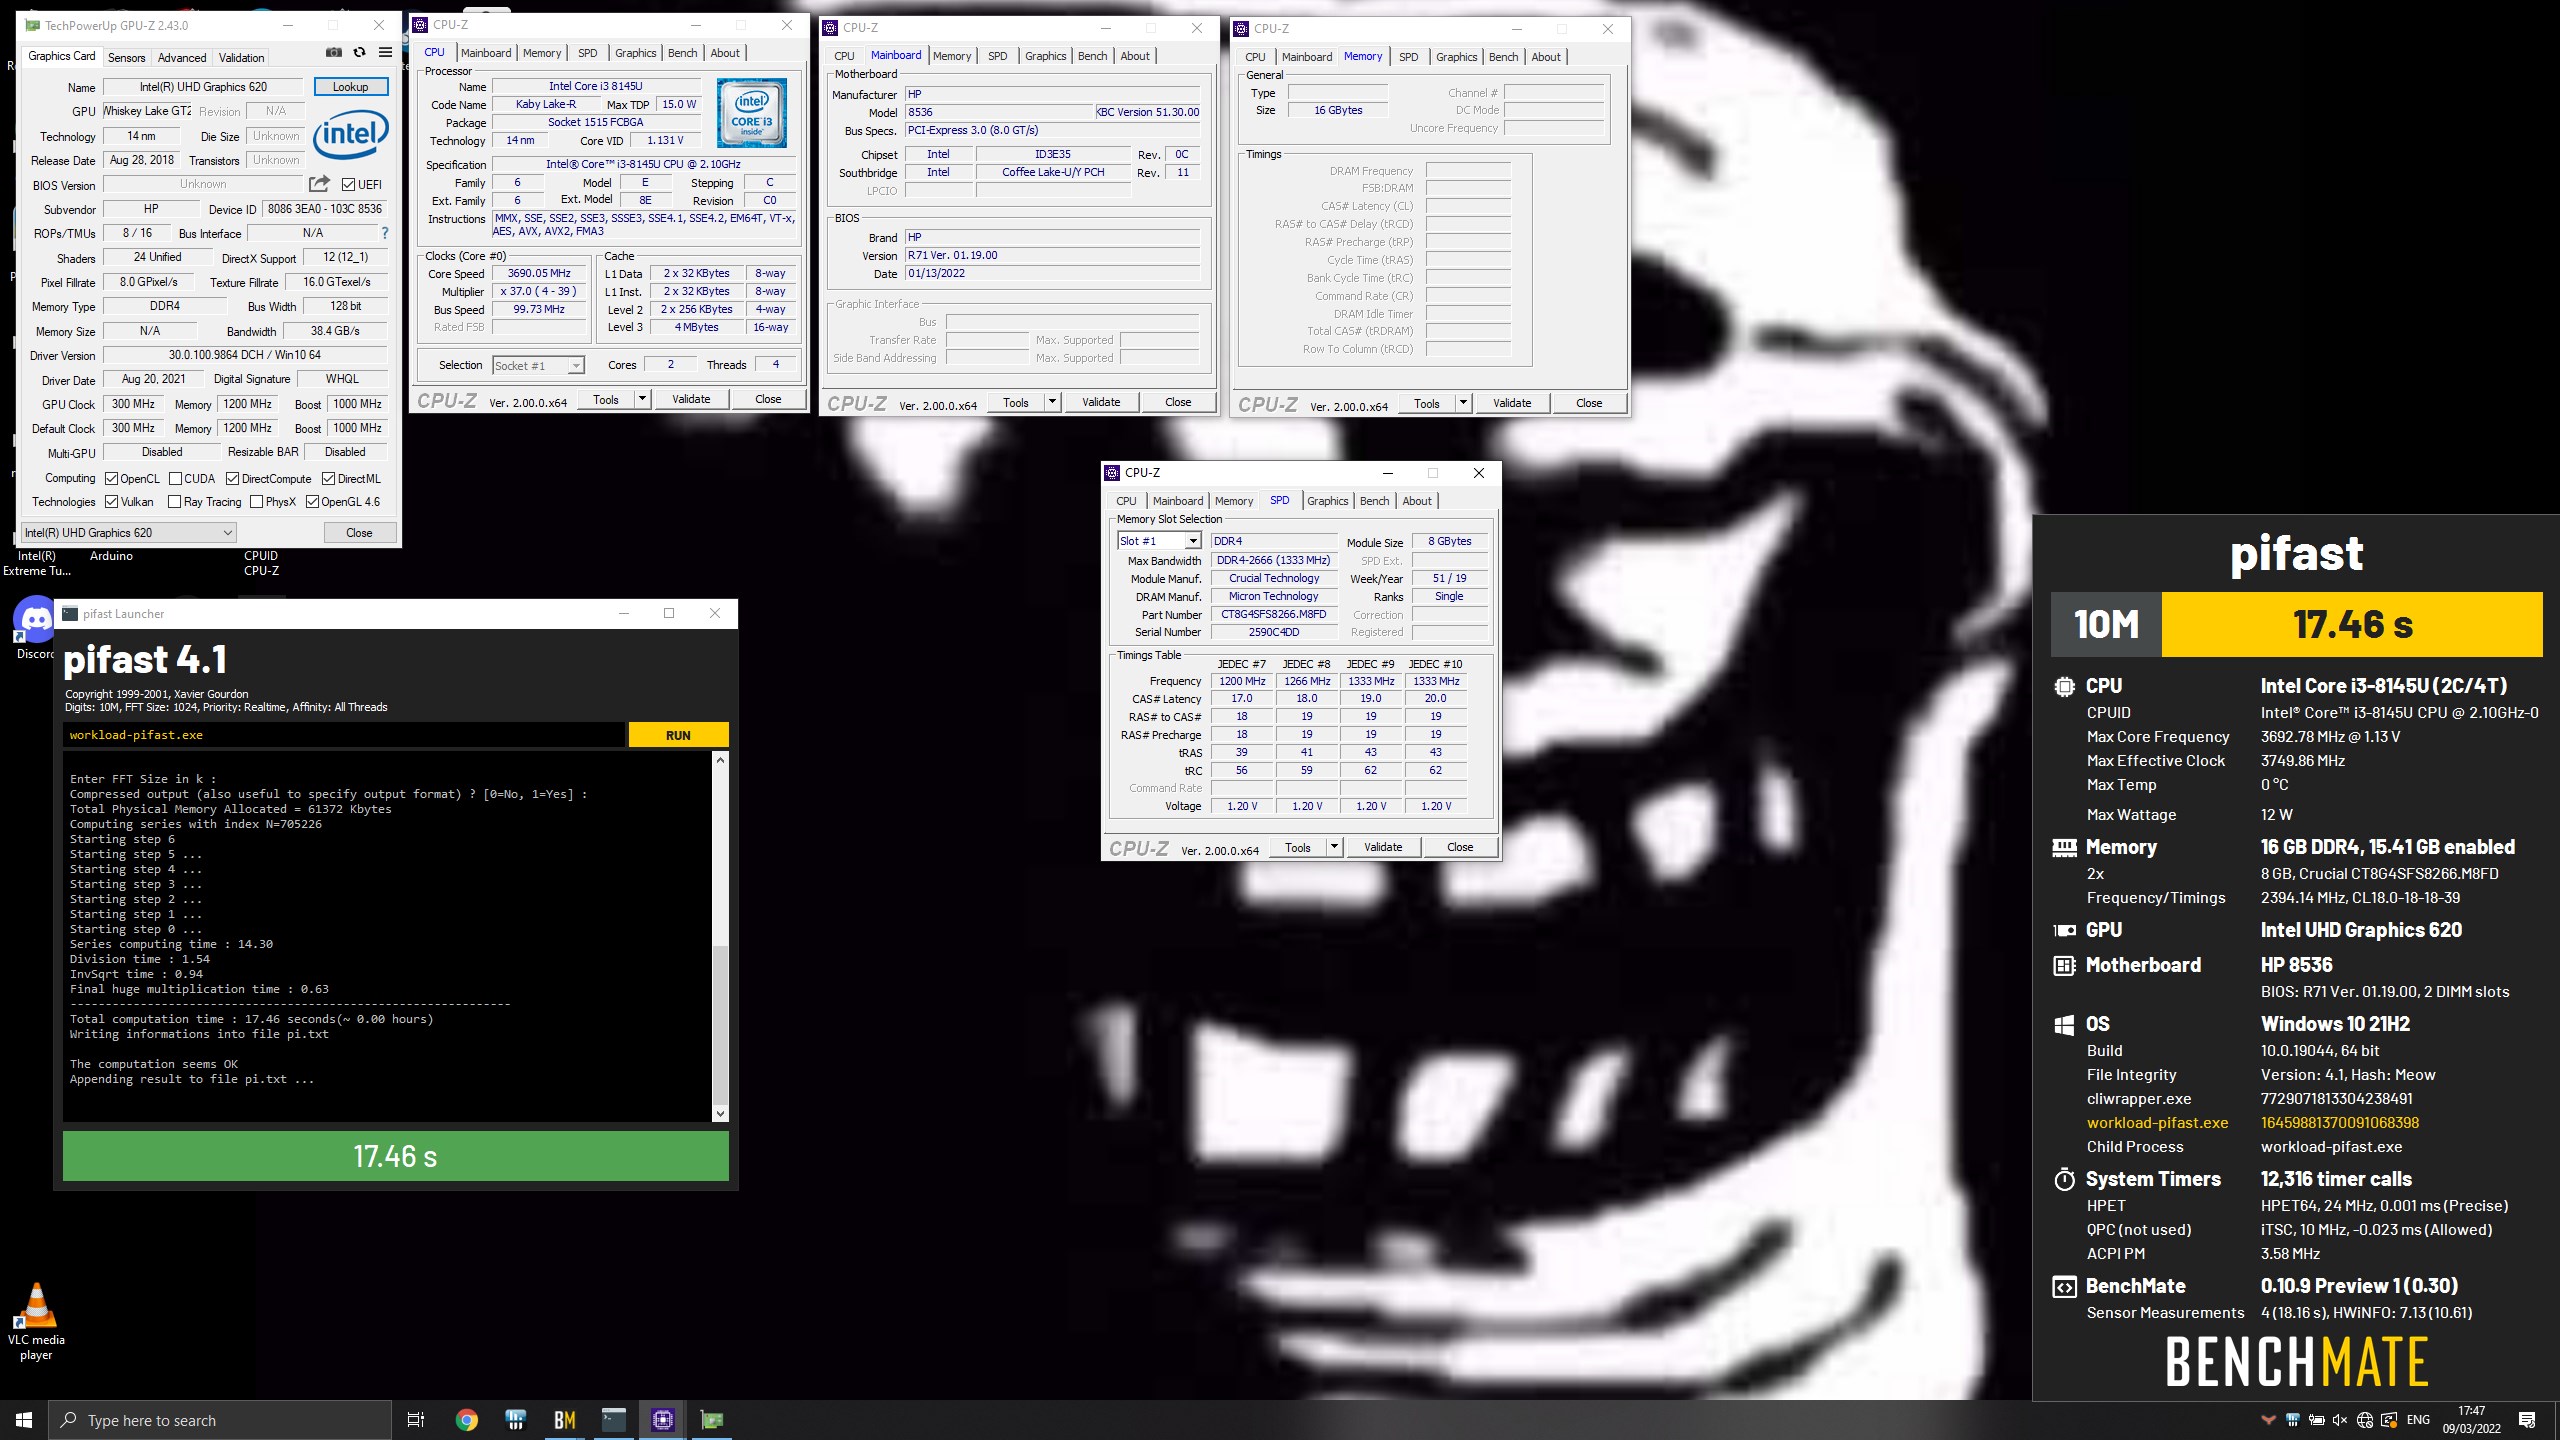Expand the Tools dropdown arrow in CPU-Z CPU window

[642, 399]
